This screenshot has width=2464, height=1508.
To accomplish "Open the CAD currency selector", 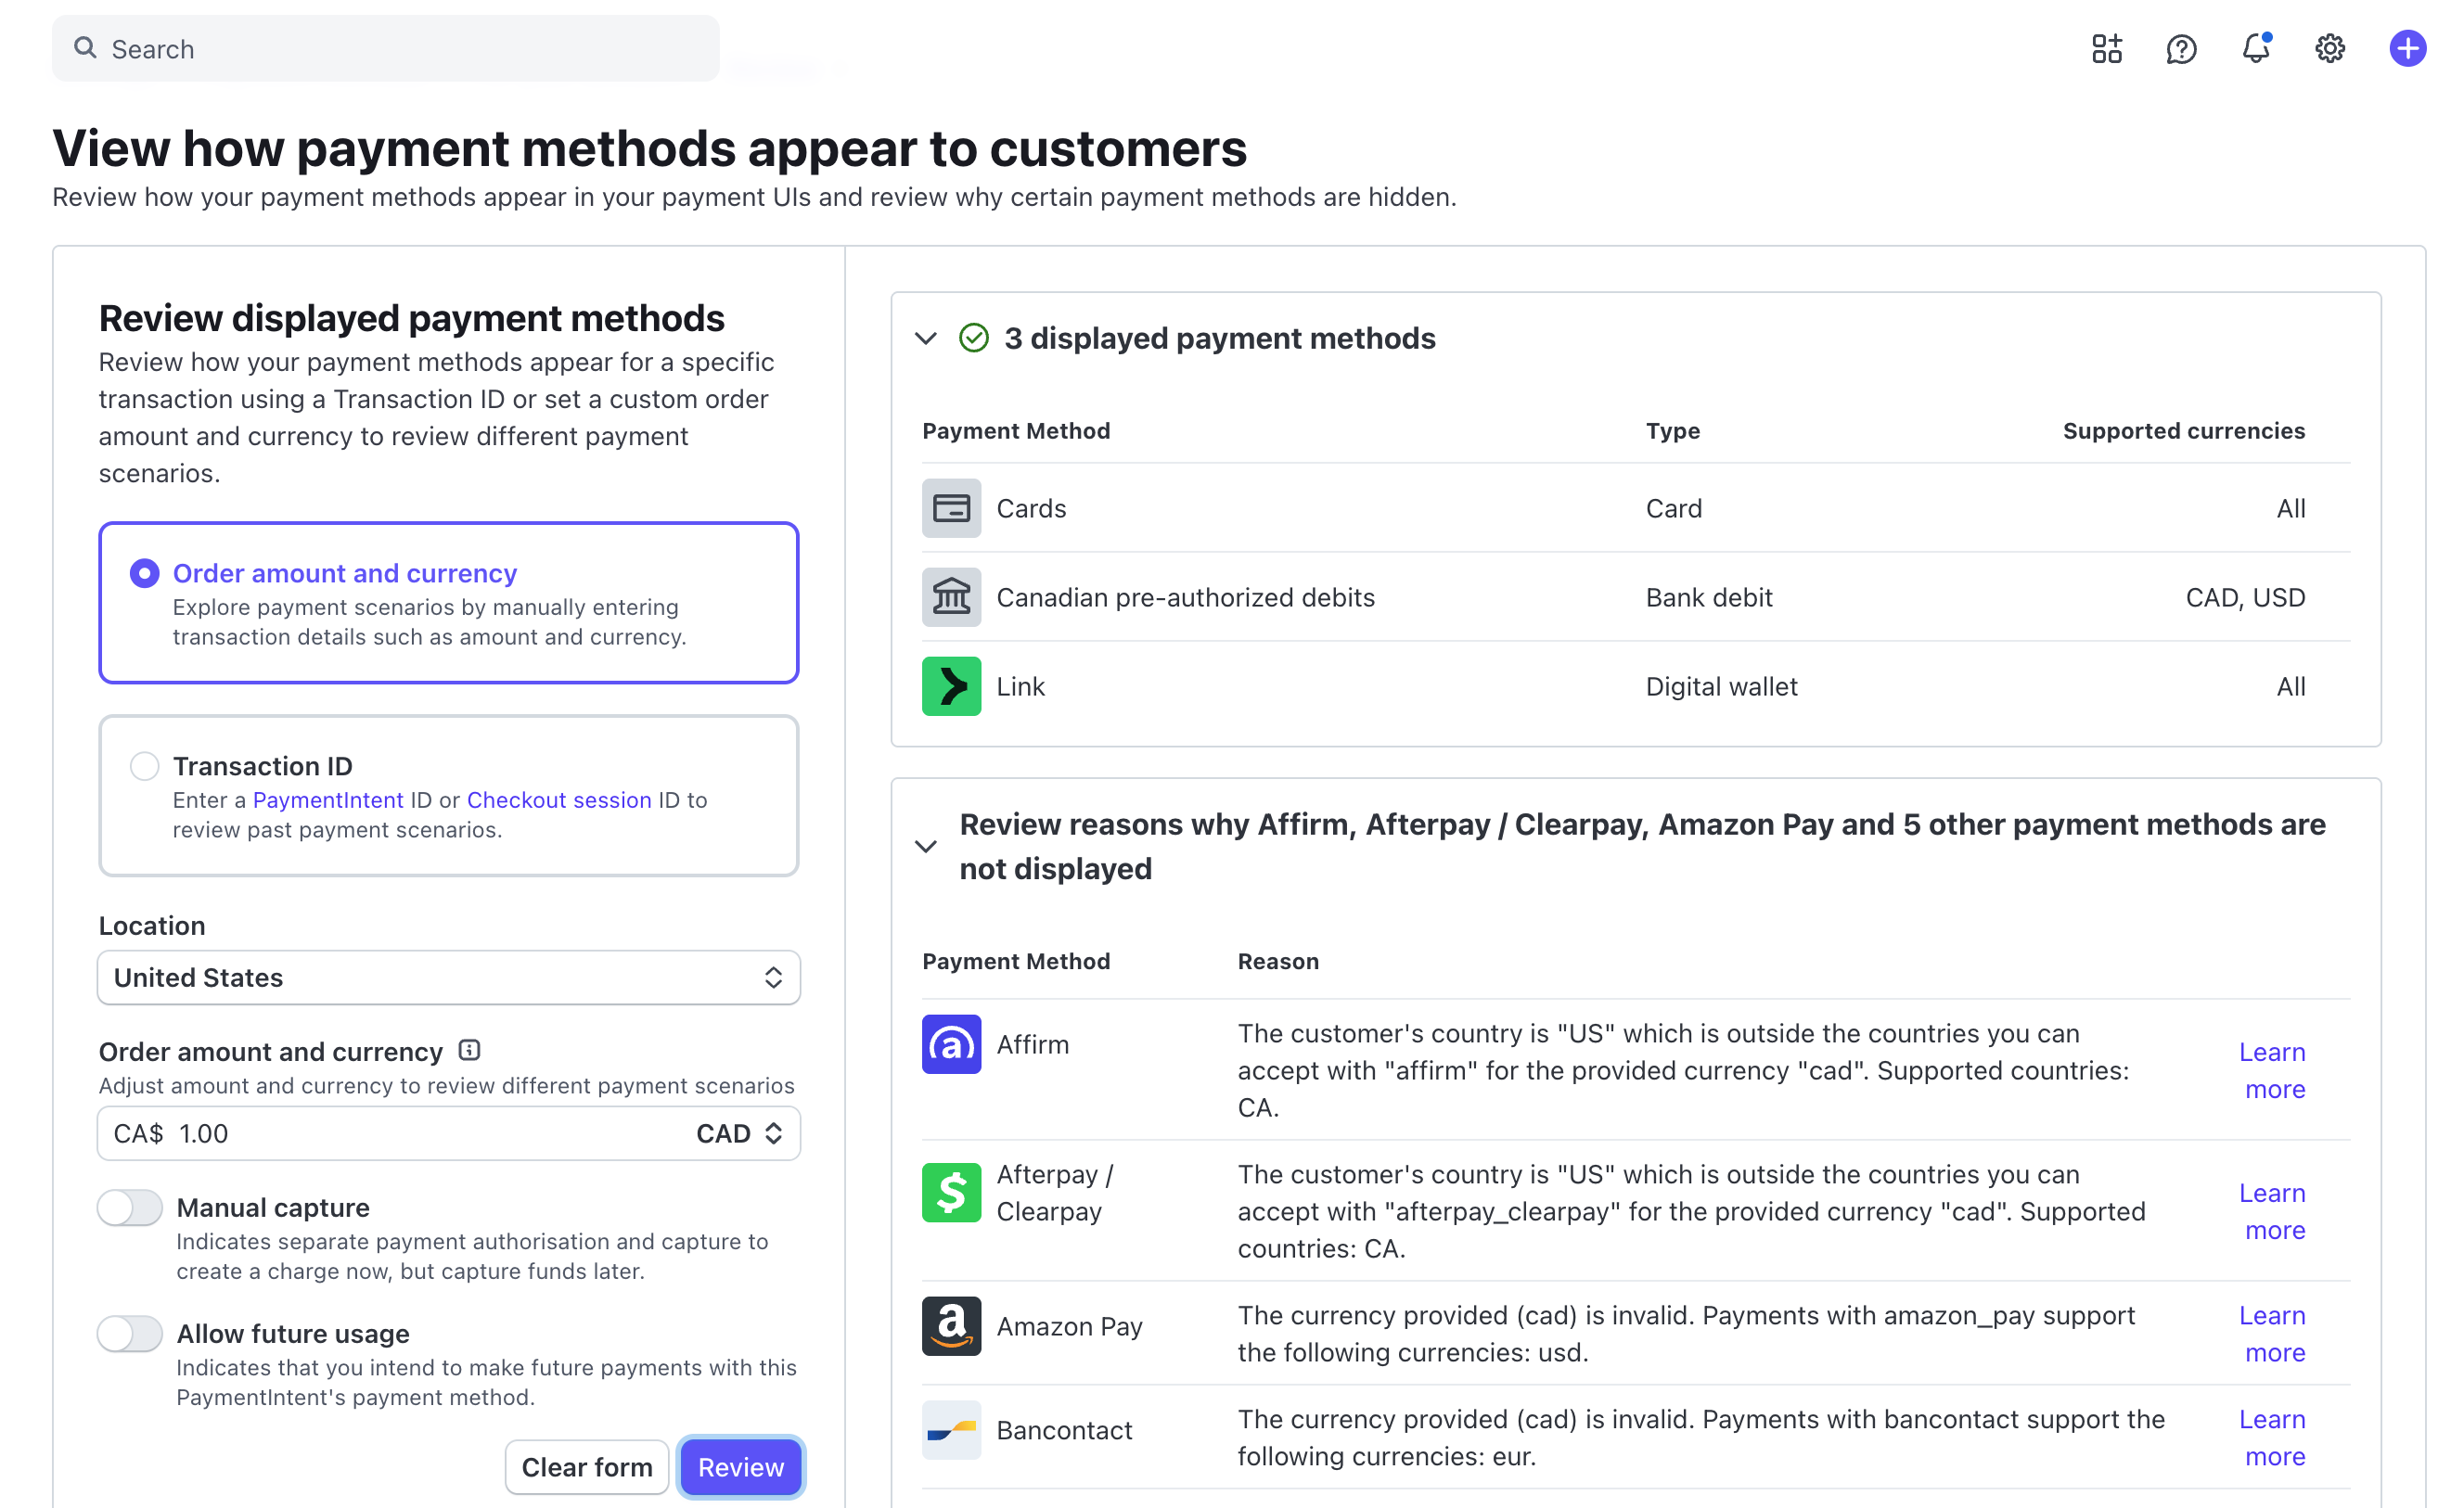I will (739, 1133).
